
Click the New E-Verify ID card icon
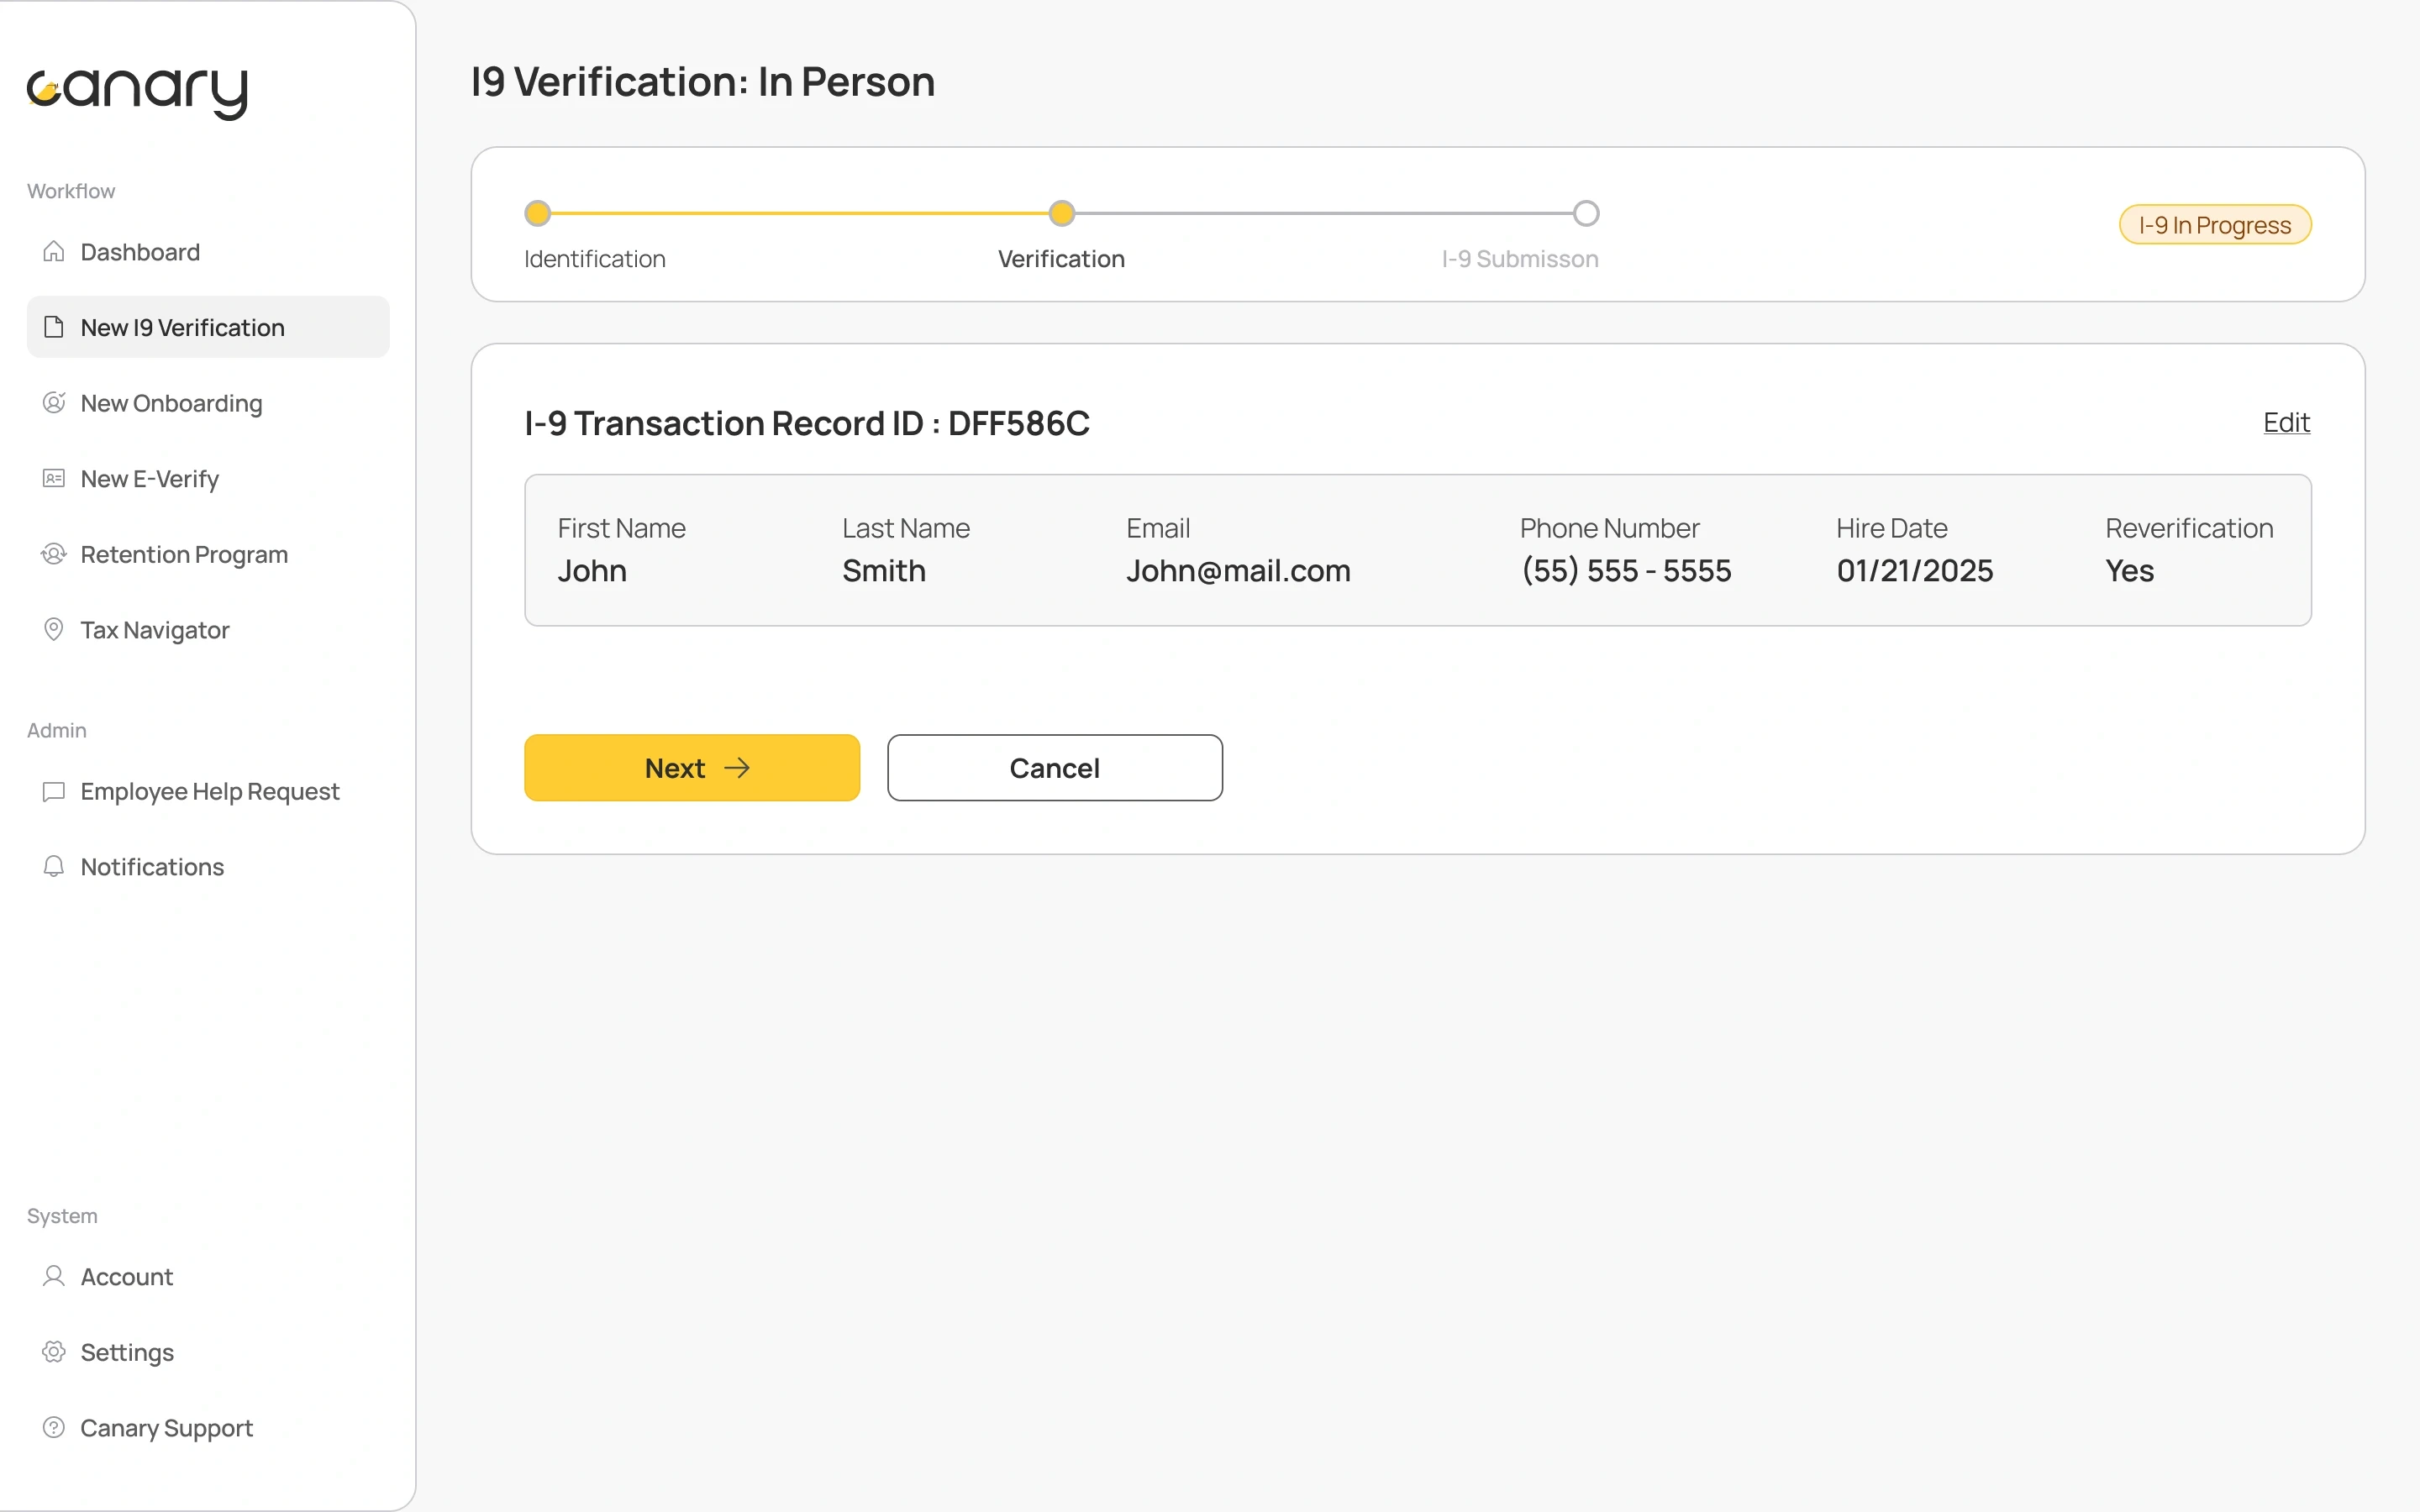(54, 479)
